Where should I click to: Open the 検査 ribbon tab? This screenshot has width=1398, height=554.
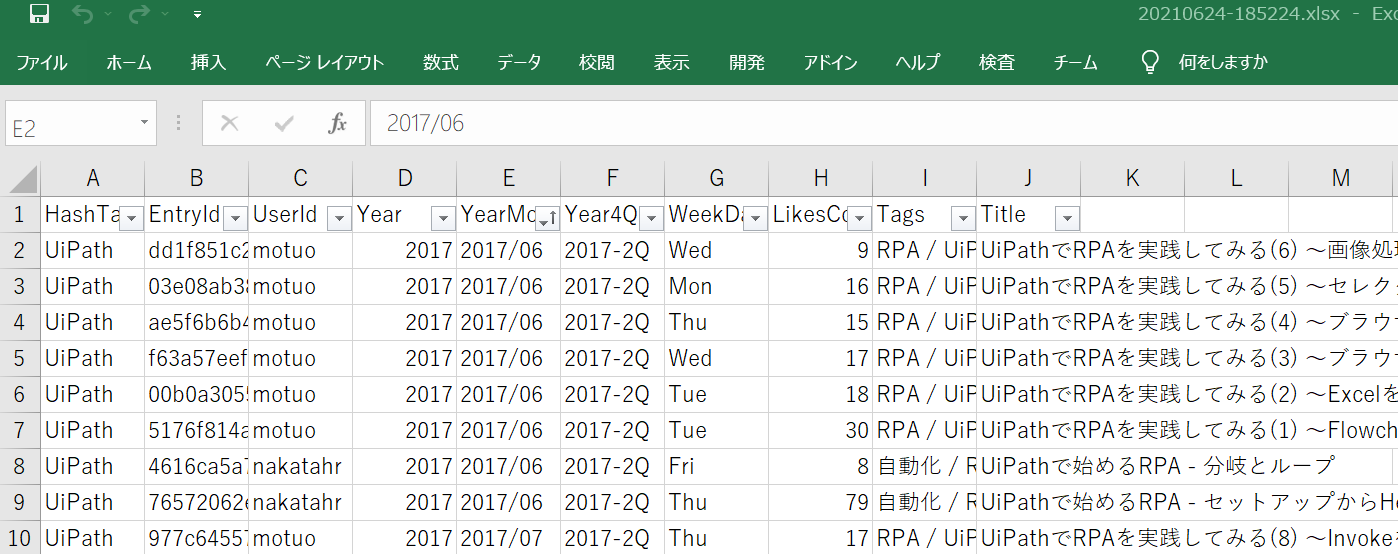tap(997, 62)
